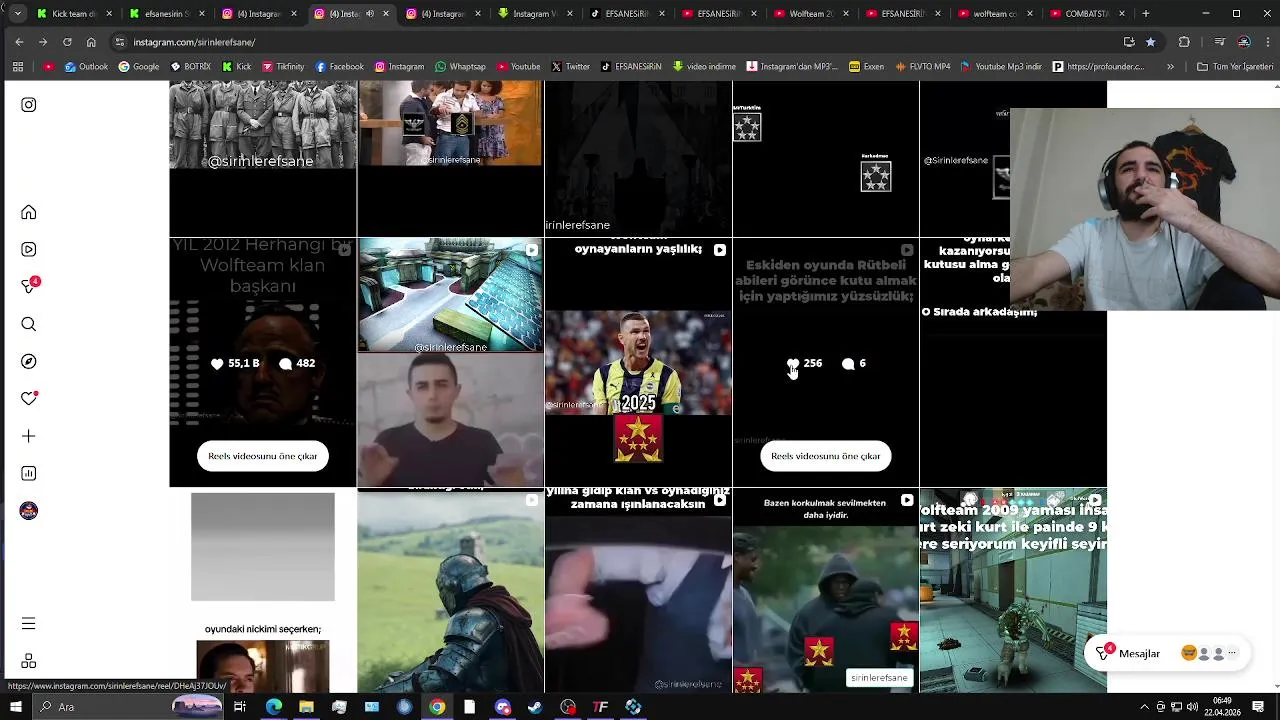This screenshot has height=720, width=1280.
Task: Open the Windows Start menu
Action: coord(15,707)
